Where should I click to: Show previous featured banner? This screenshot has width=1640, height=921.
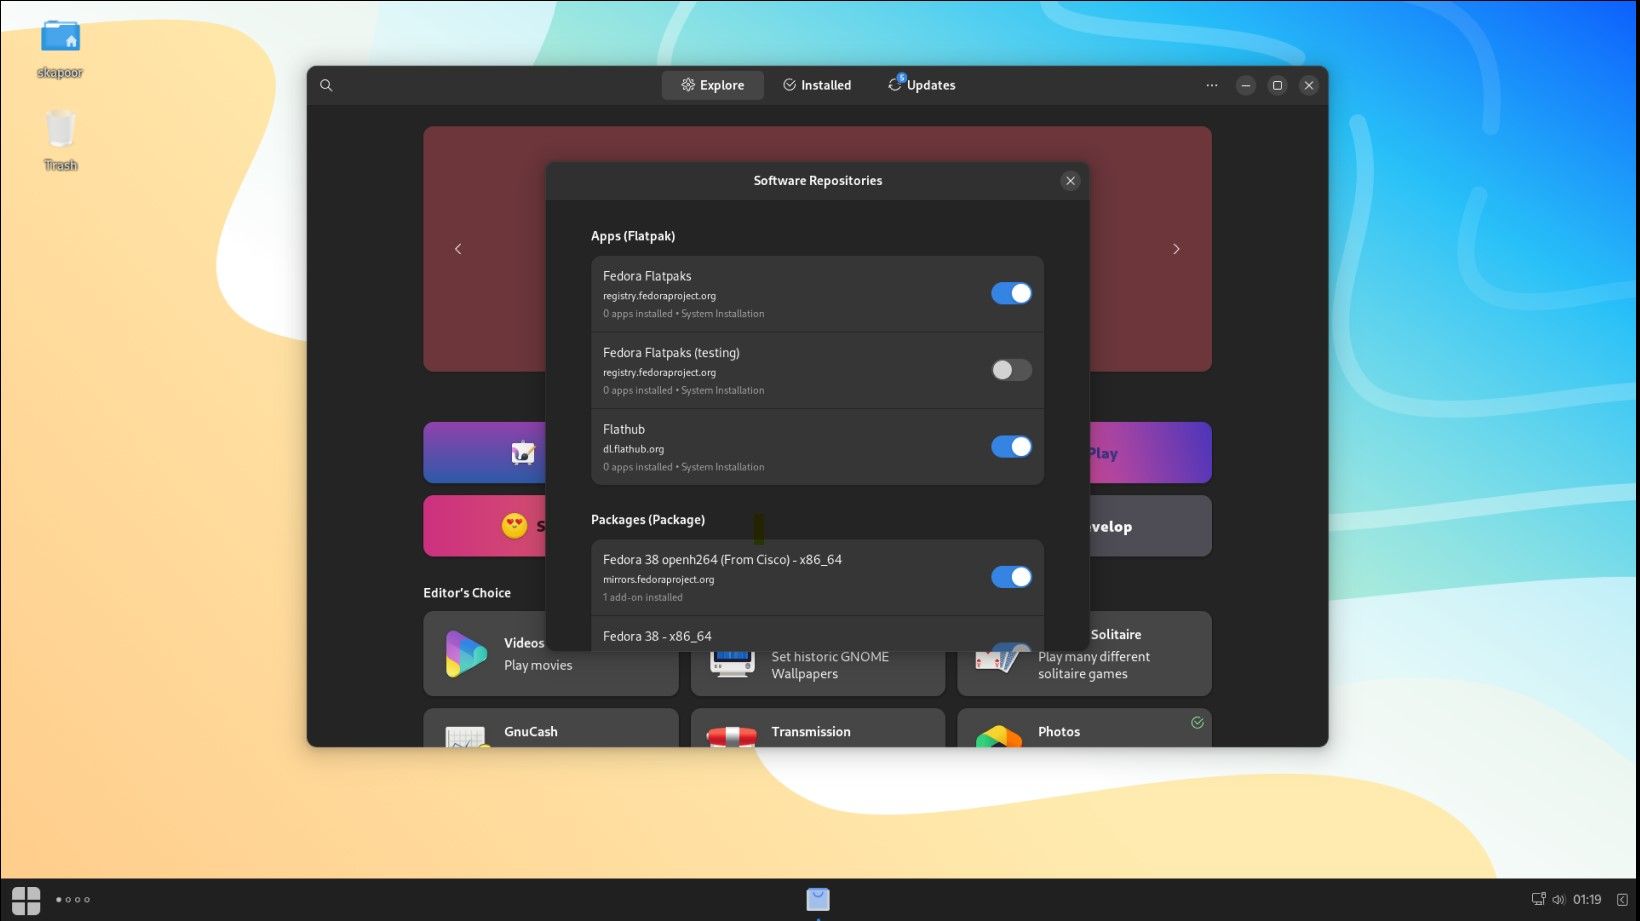pyautogui.click(x=458, y=249)
